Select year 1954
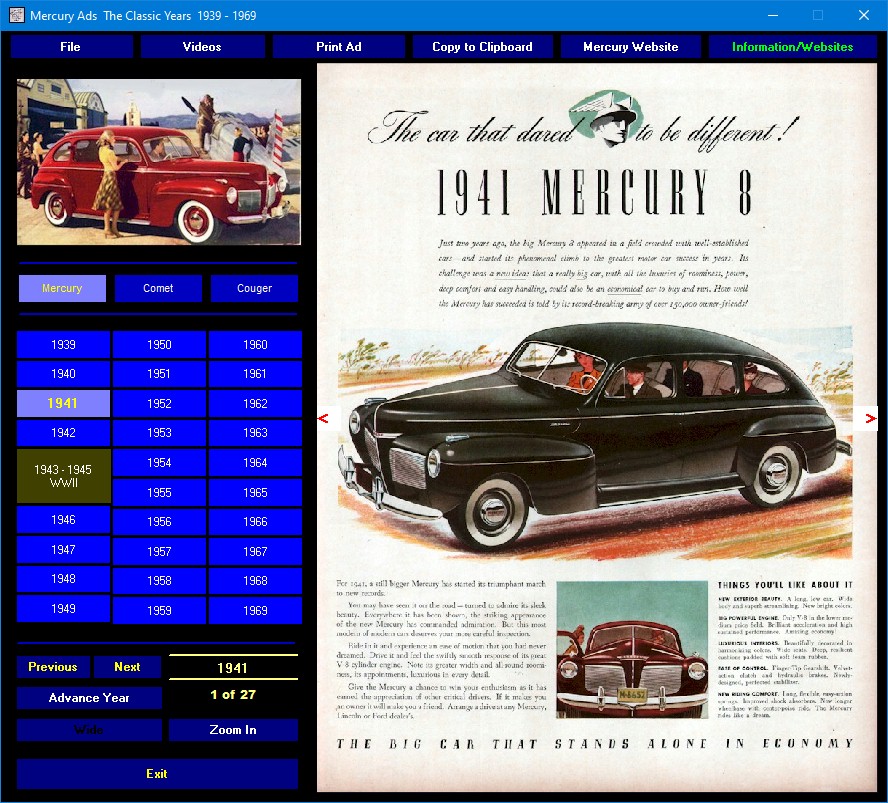Screen dimensions: 888x803 159,463
